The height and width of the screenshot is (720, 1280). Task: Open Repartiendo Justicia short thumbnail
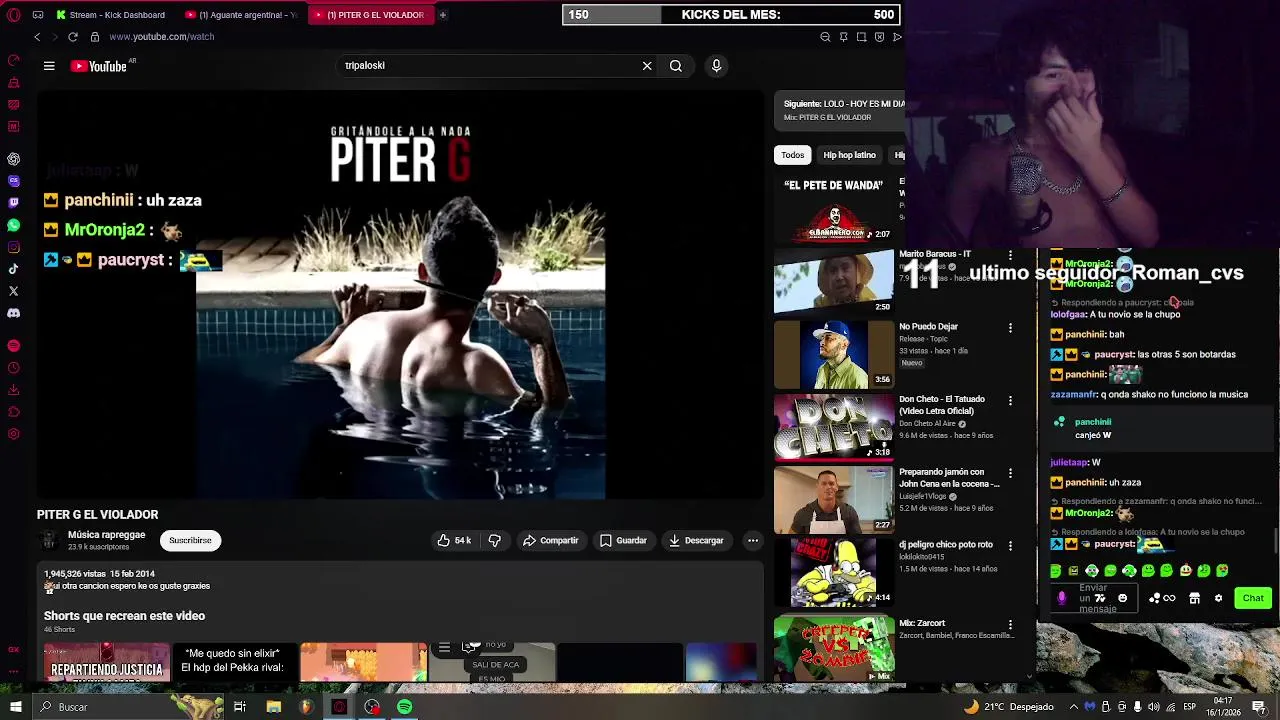(x=107, y=662)
